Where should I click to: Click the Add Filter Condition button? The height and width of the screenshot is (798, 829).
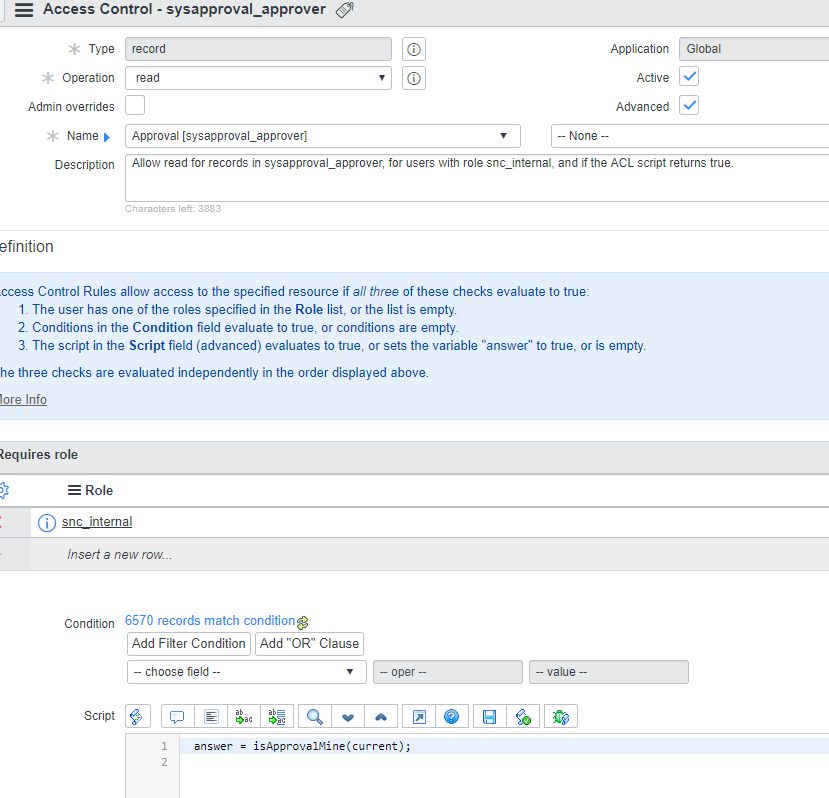point(189,643)
